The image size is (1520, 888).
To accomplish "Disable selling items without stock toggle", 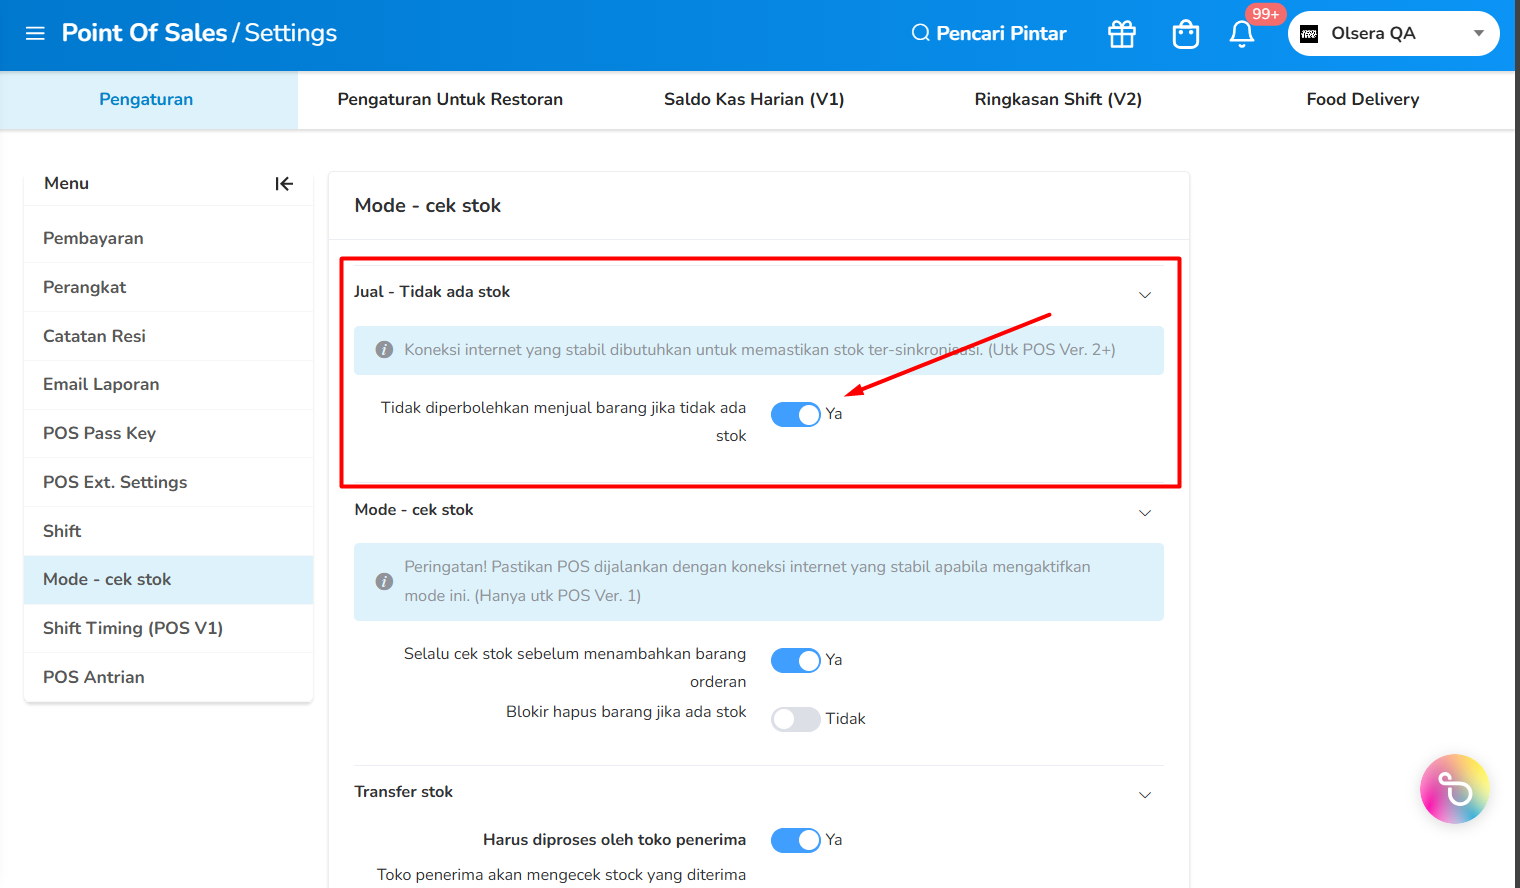I will click(796, 414).
